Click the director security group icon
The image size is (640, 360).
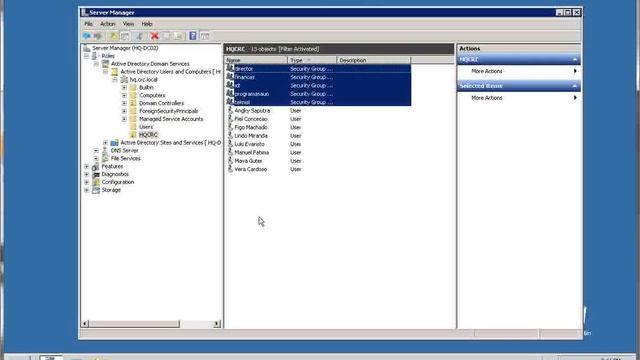pos(230,69)
